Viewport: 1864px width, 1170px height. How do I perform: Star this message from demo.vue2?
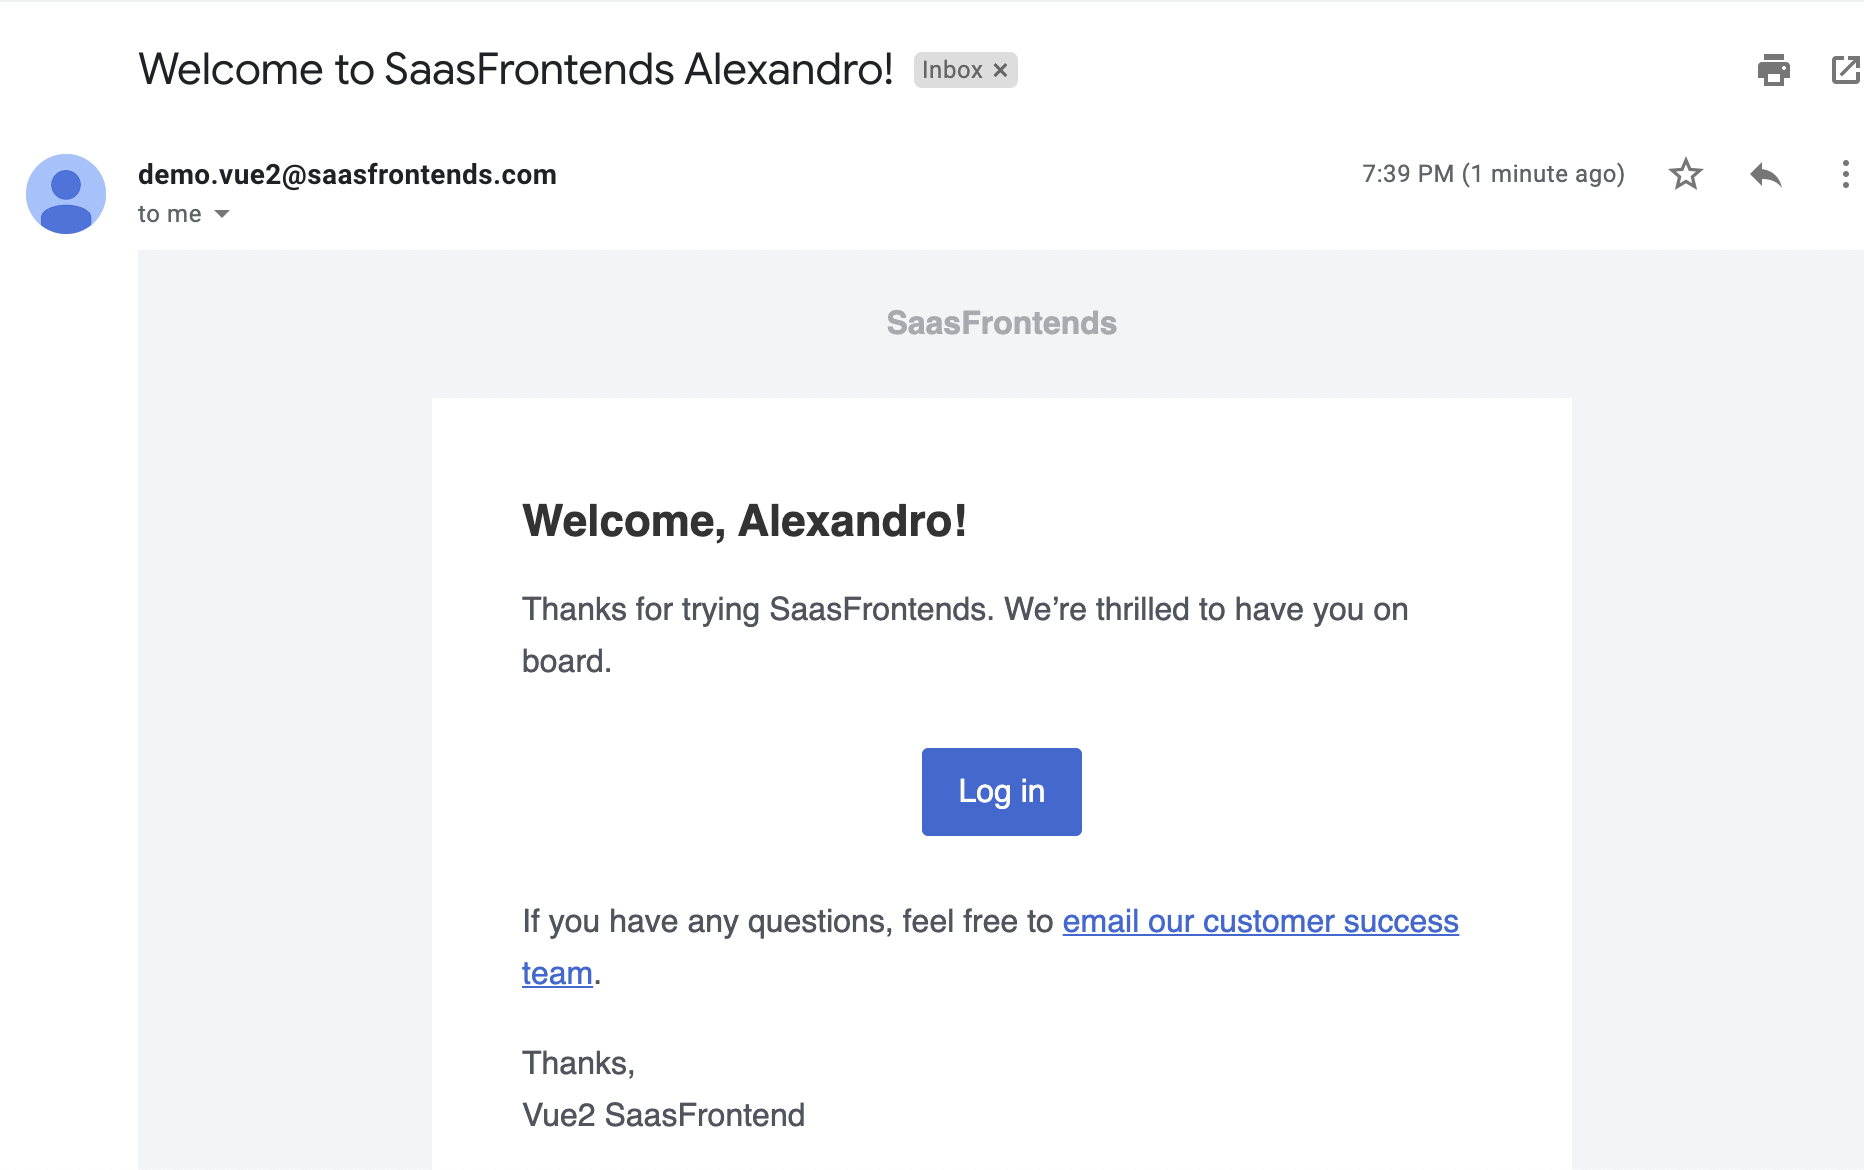(1686, 174)
